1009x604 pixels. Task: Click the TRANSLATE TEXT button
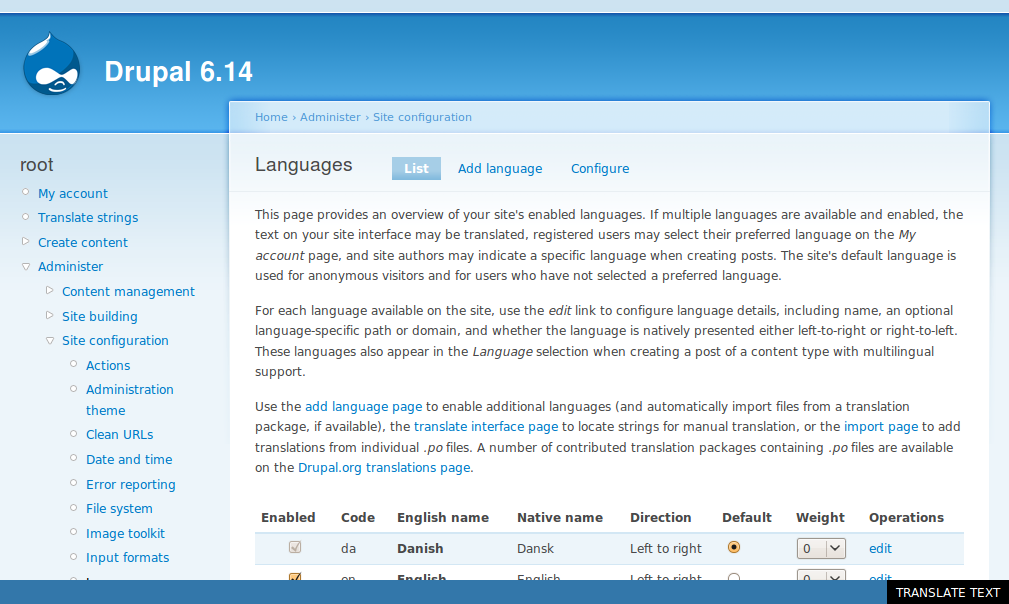(x=948, y=592)
